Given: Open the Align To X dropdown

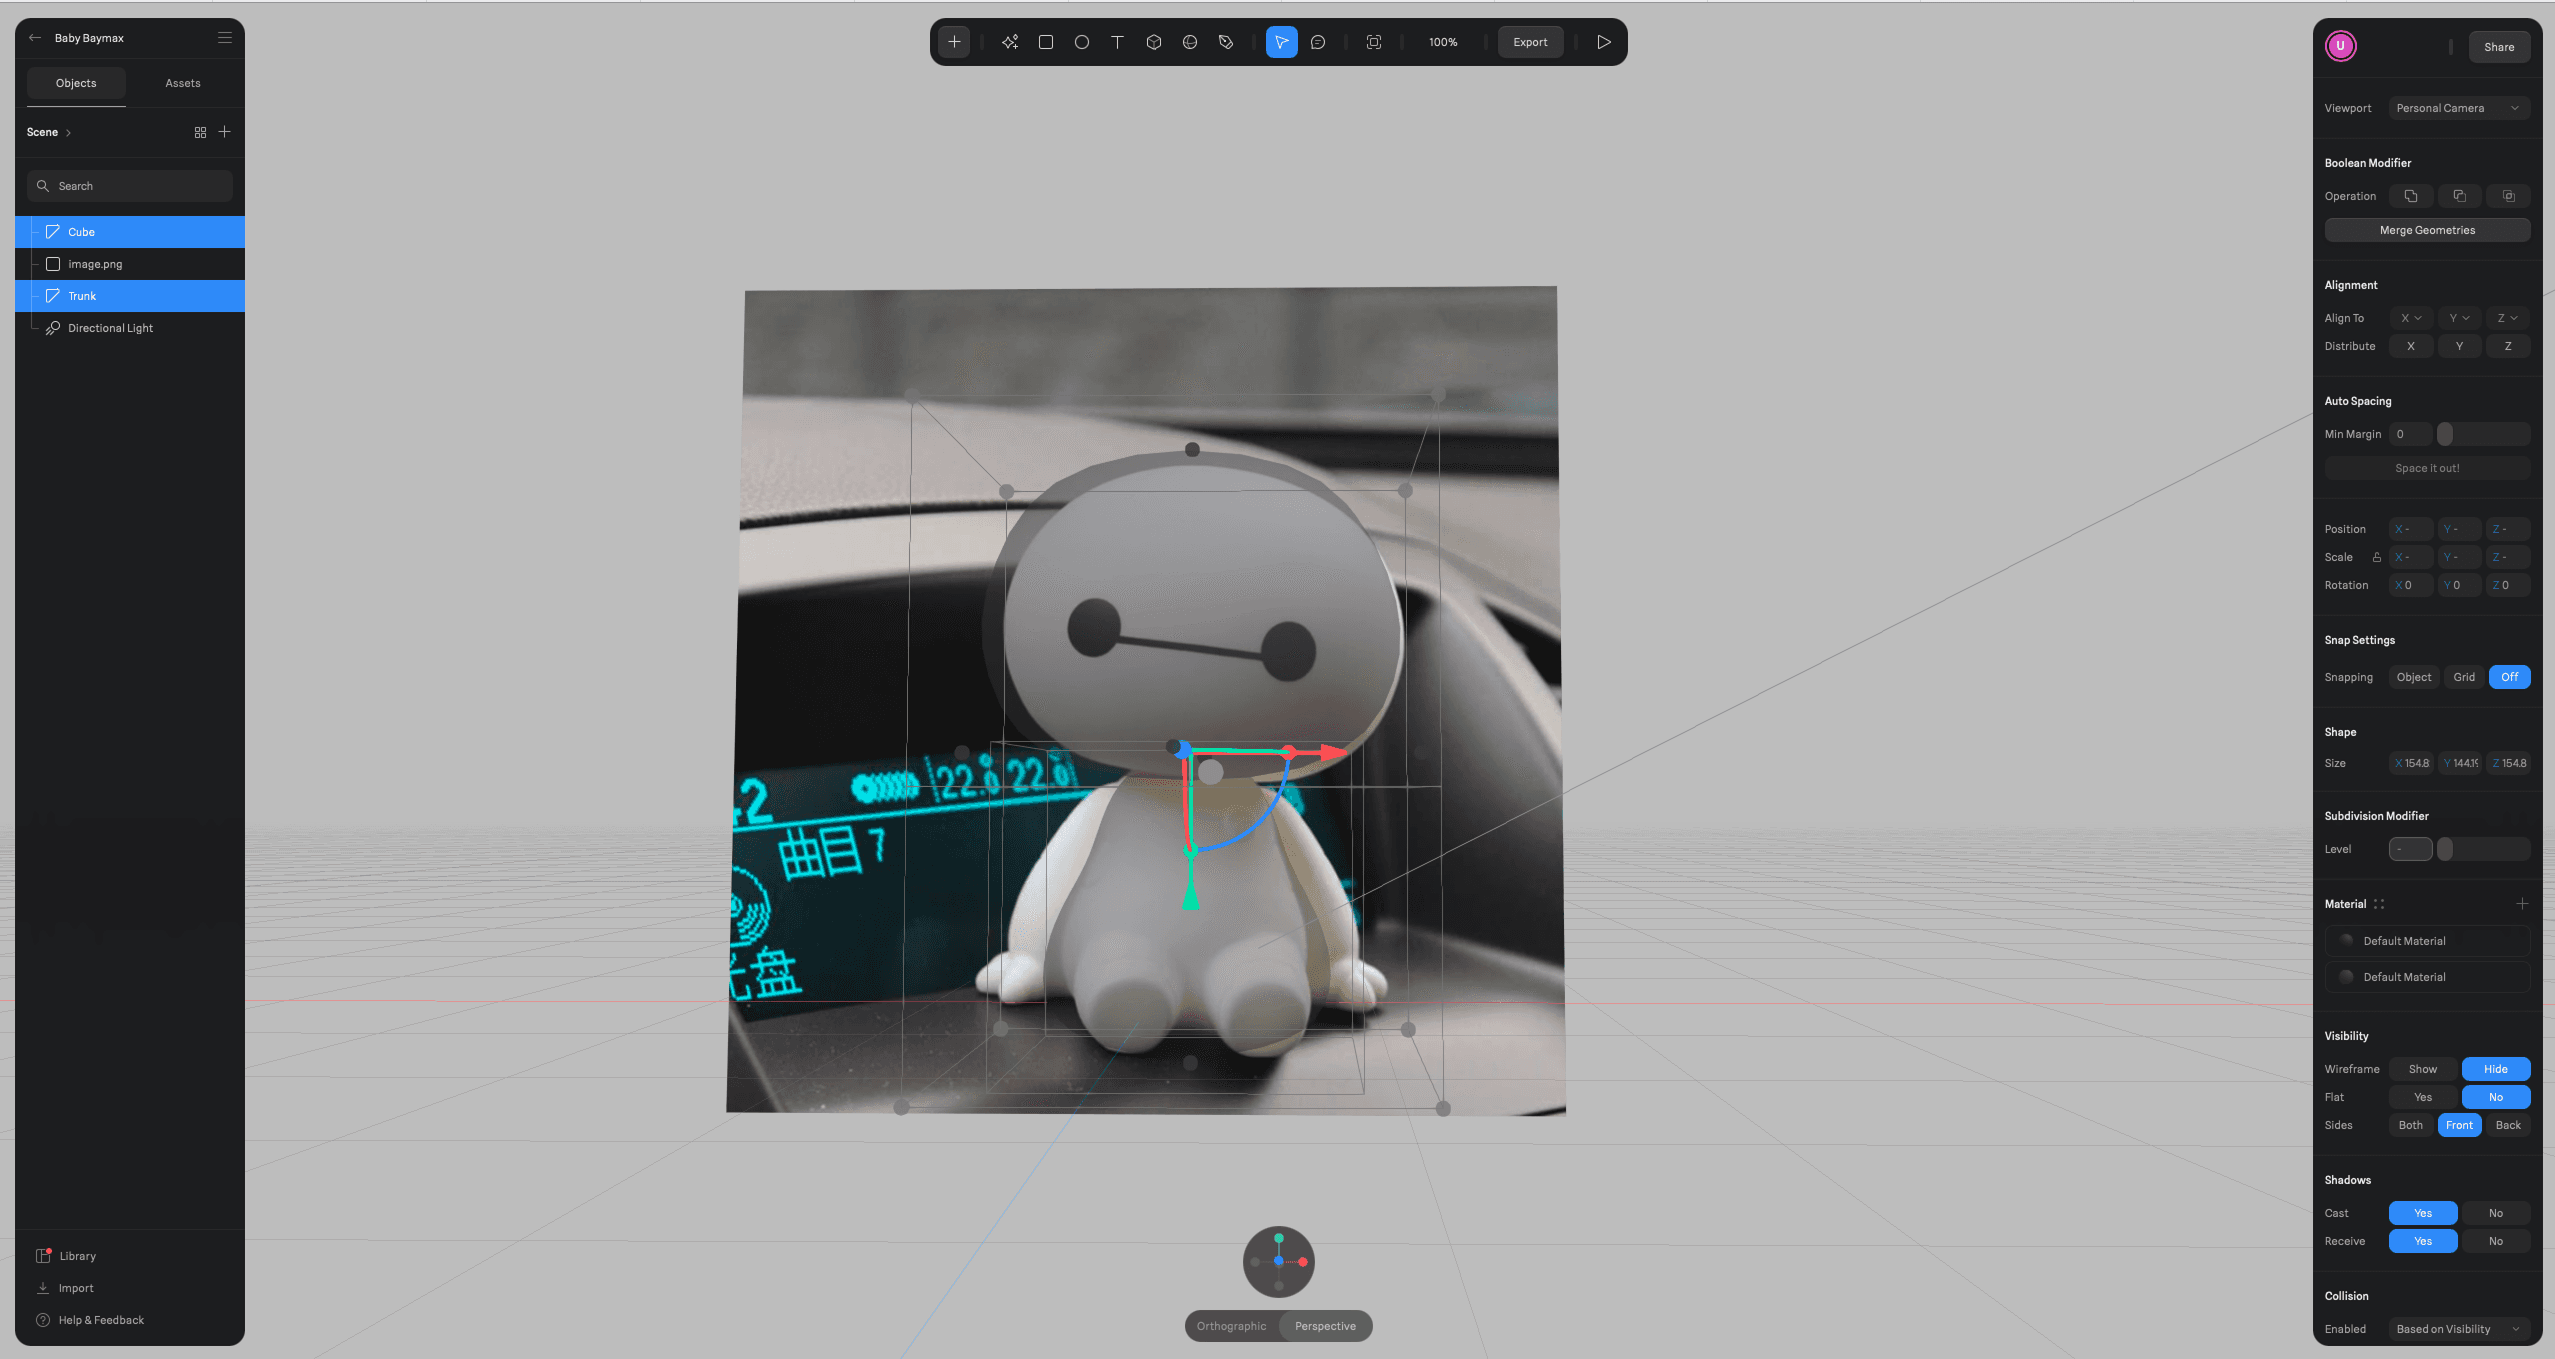Looking at the screenshot, I should [2410, 318].
